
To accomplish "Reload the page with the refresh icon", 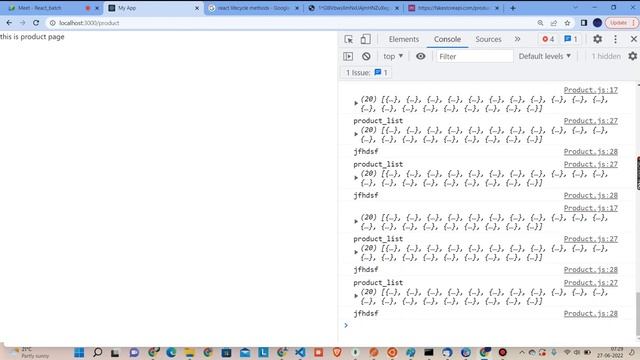I will tap(36, 23).
